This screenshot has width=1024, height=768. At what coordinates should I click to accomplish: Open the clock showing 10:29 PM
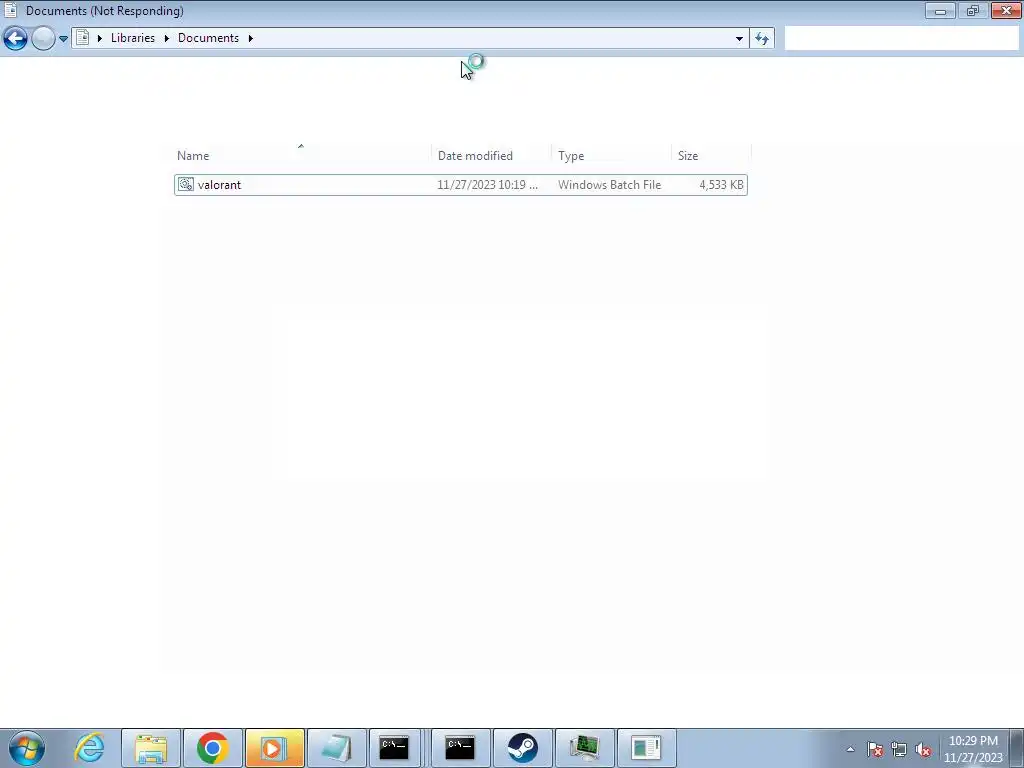coord(973,749)
